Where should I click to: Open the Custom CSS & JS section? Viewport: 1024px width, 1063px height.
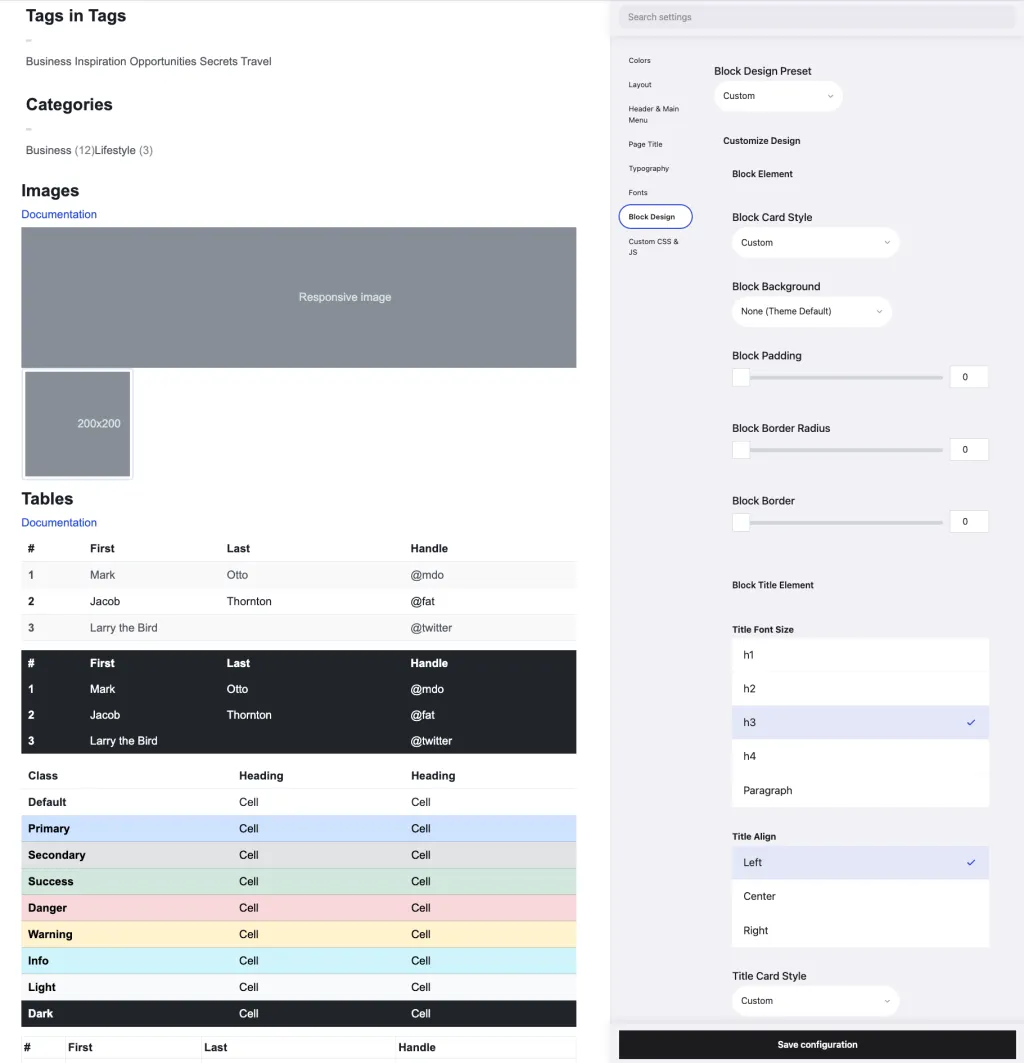pyautogui.click(x=652, y=246)
